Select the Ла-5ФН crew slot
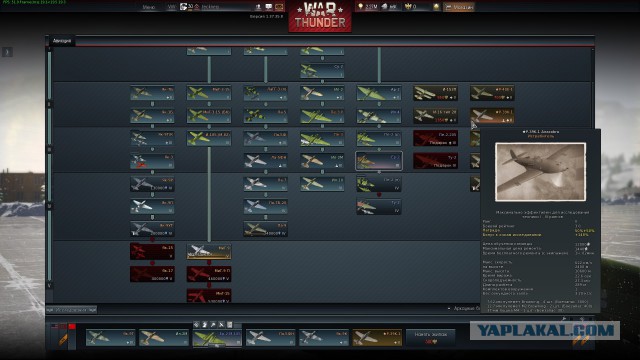 point(270,338)
